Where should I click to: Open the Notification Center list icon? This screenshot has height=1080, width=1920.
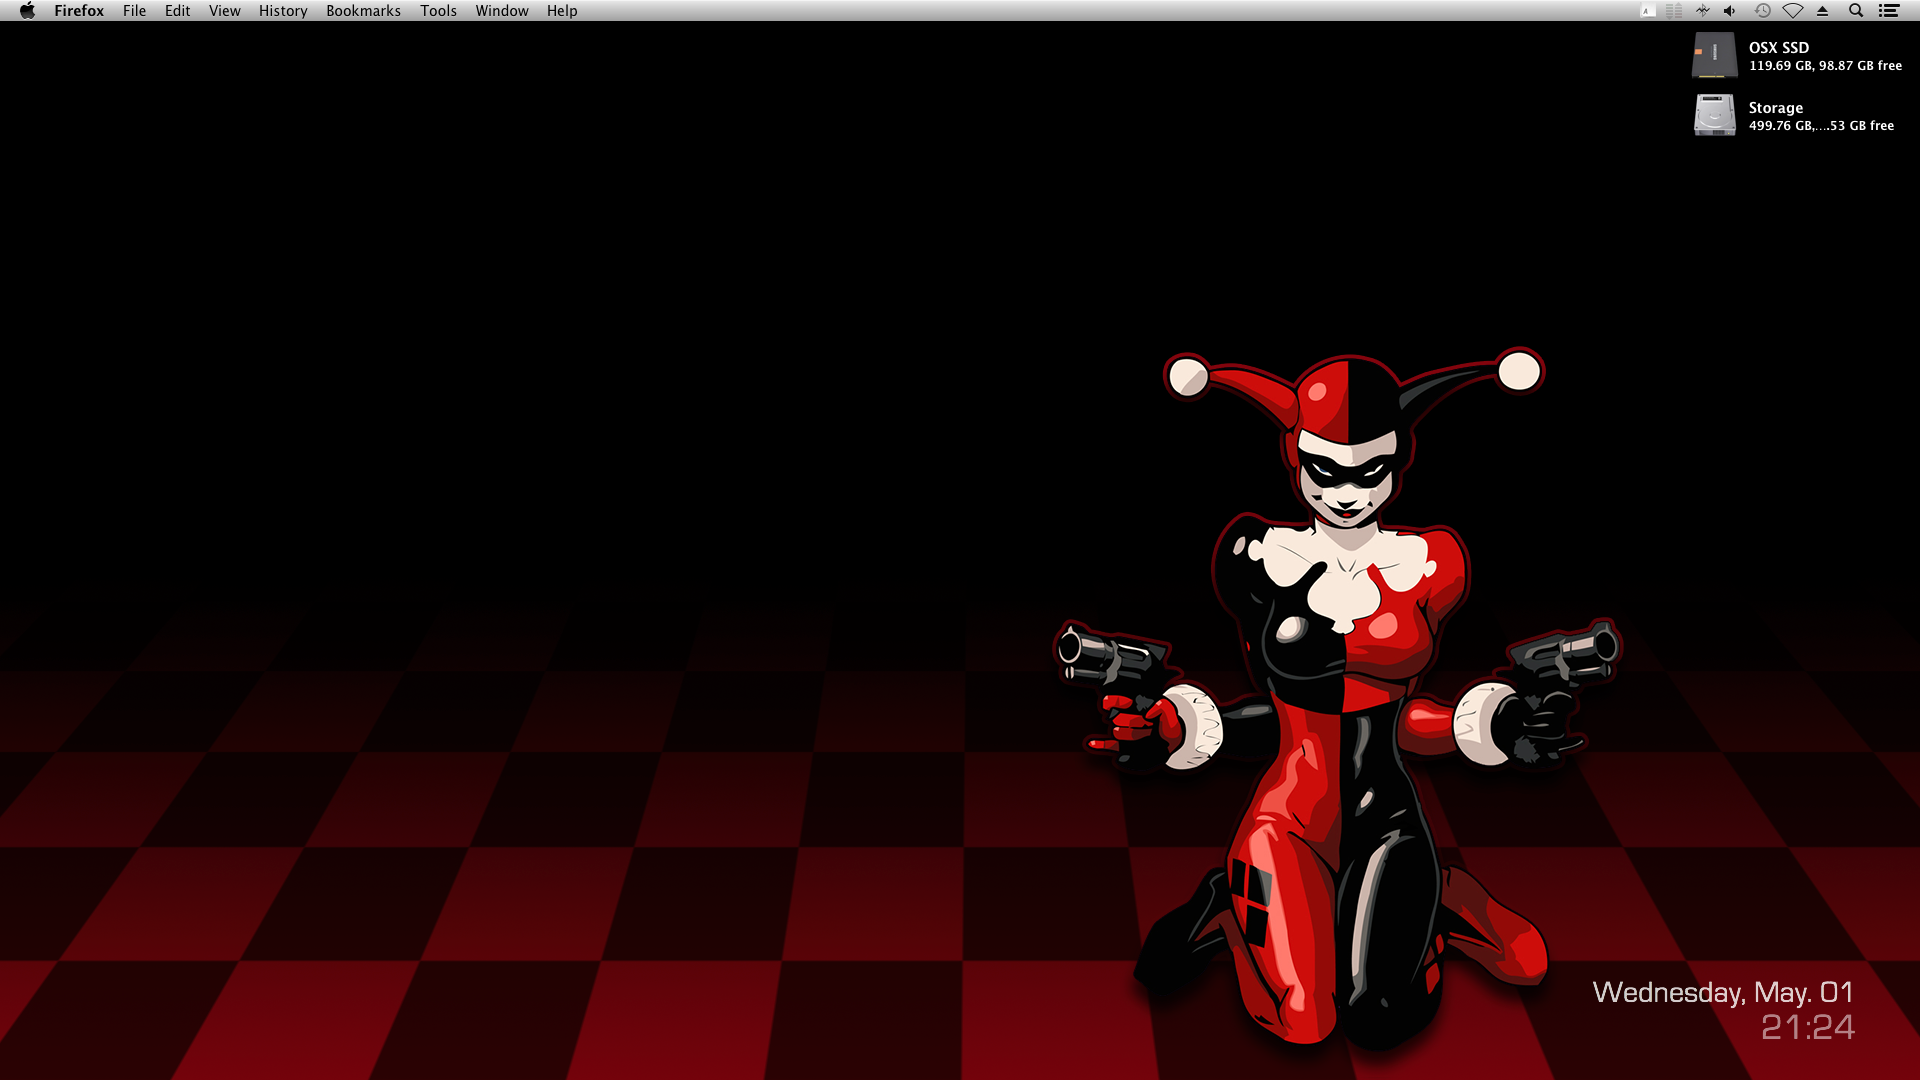[1888, 11]
